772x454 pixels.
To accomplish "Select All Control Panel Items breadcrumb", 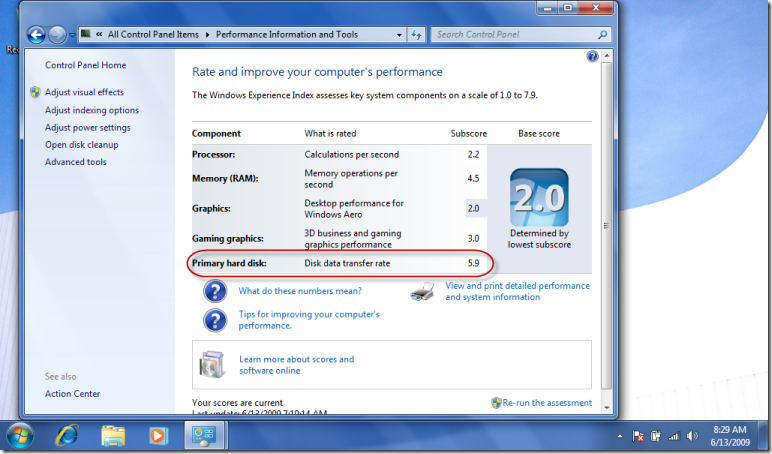I will click(x=153, y=34).
